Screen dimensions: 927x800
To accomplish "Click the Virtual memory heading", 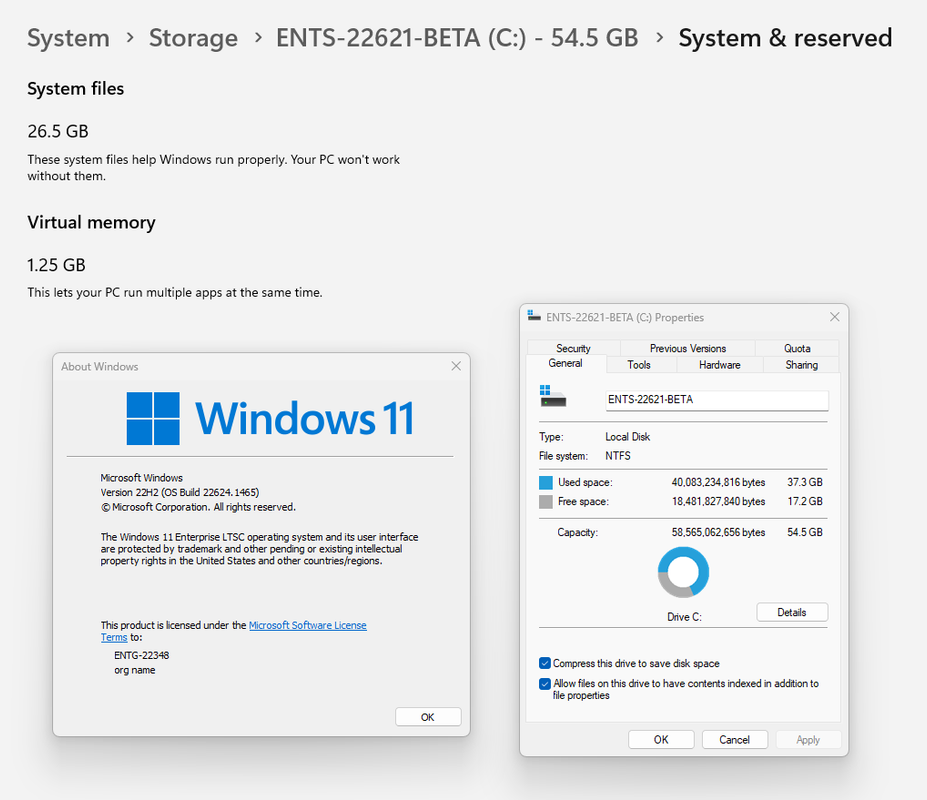I will (91, 222).
